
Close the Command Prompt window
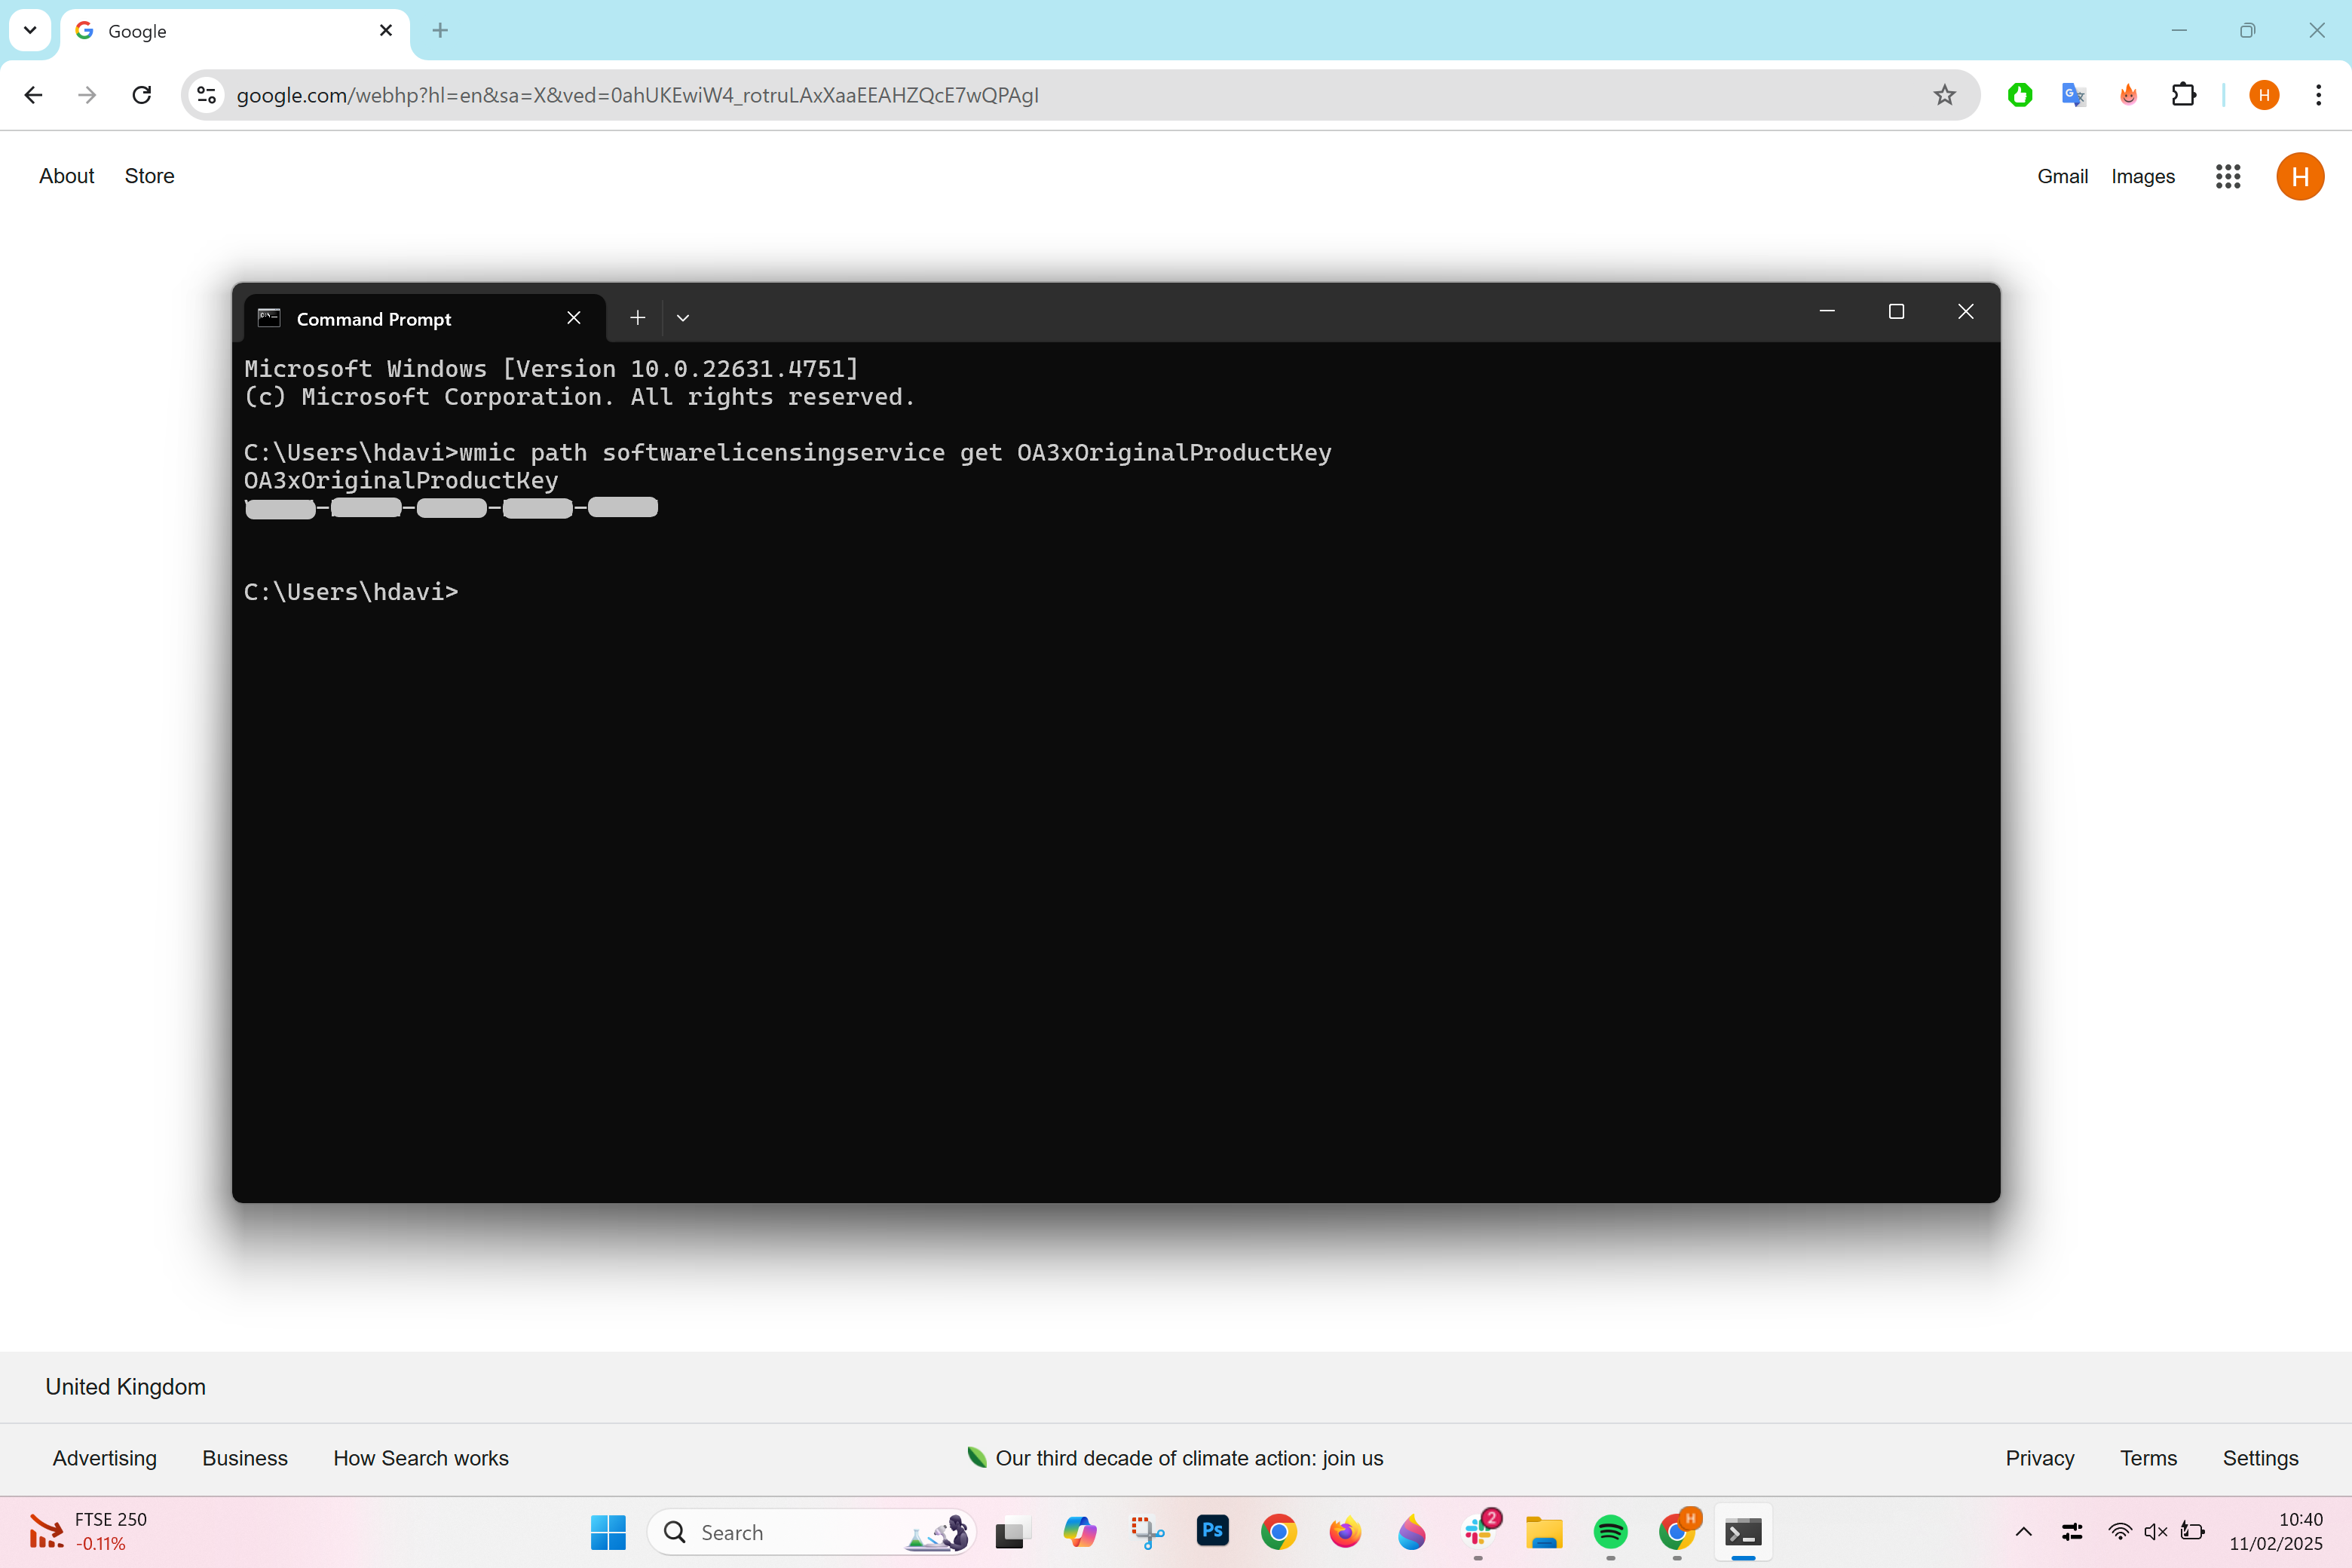(1965, 312)
